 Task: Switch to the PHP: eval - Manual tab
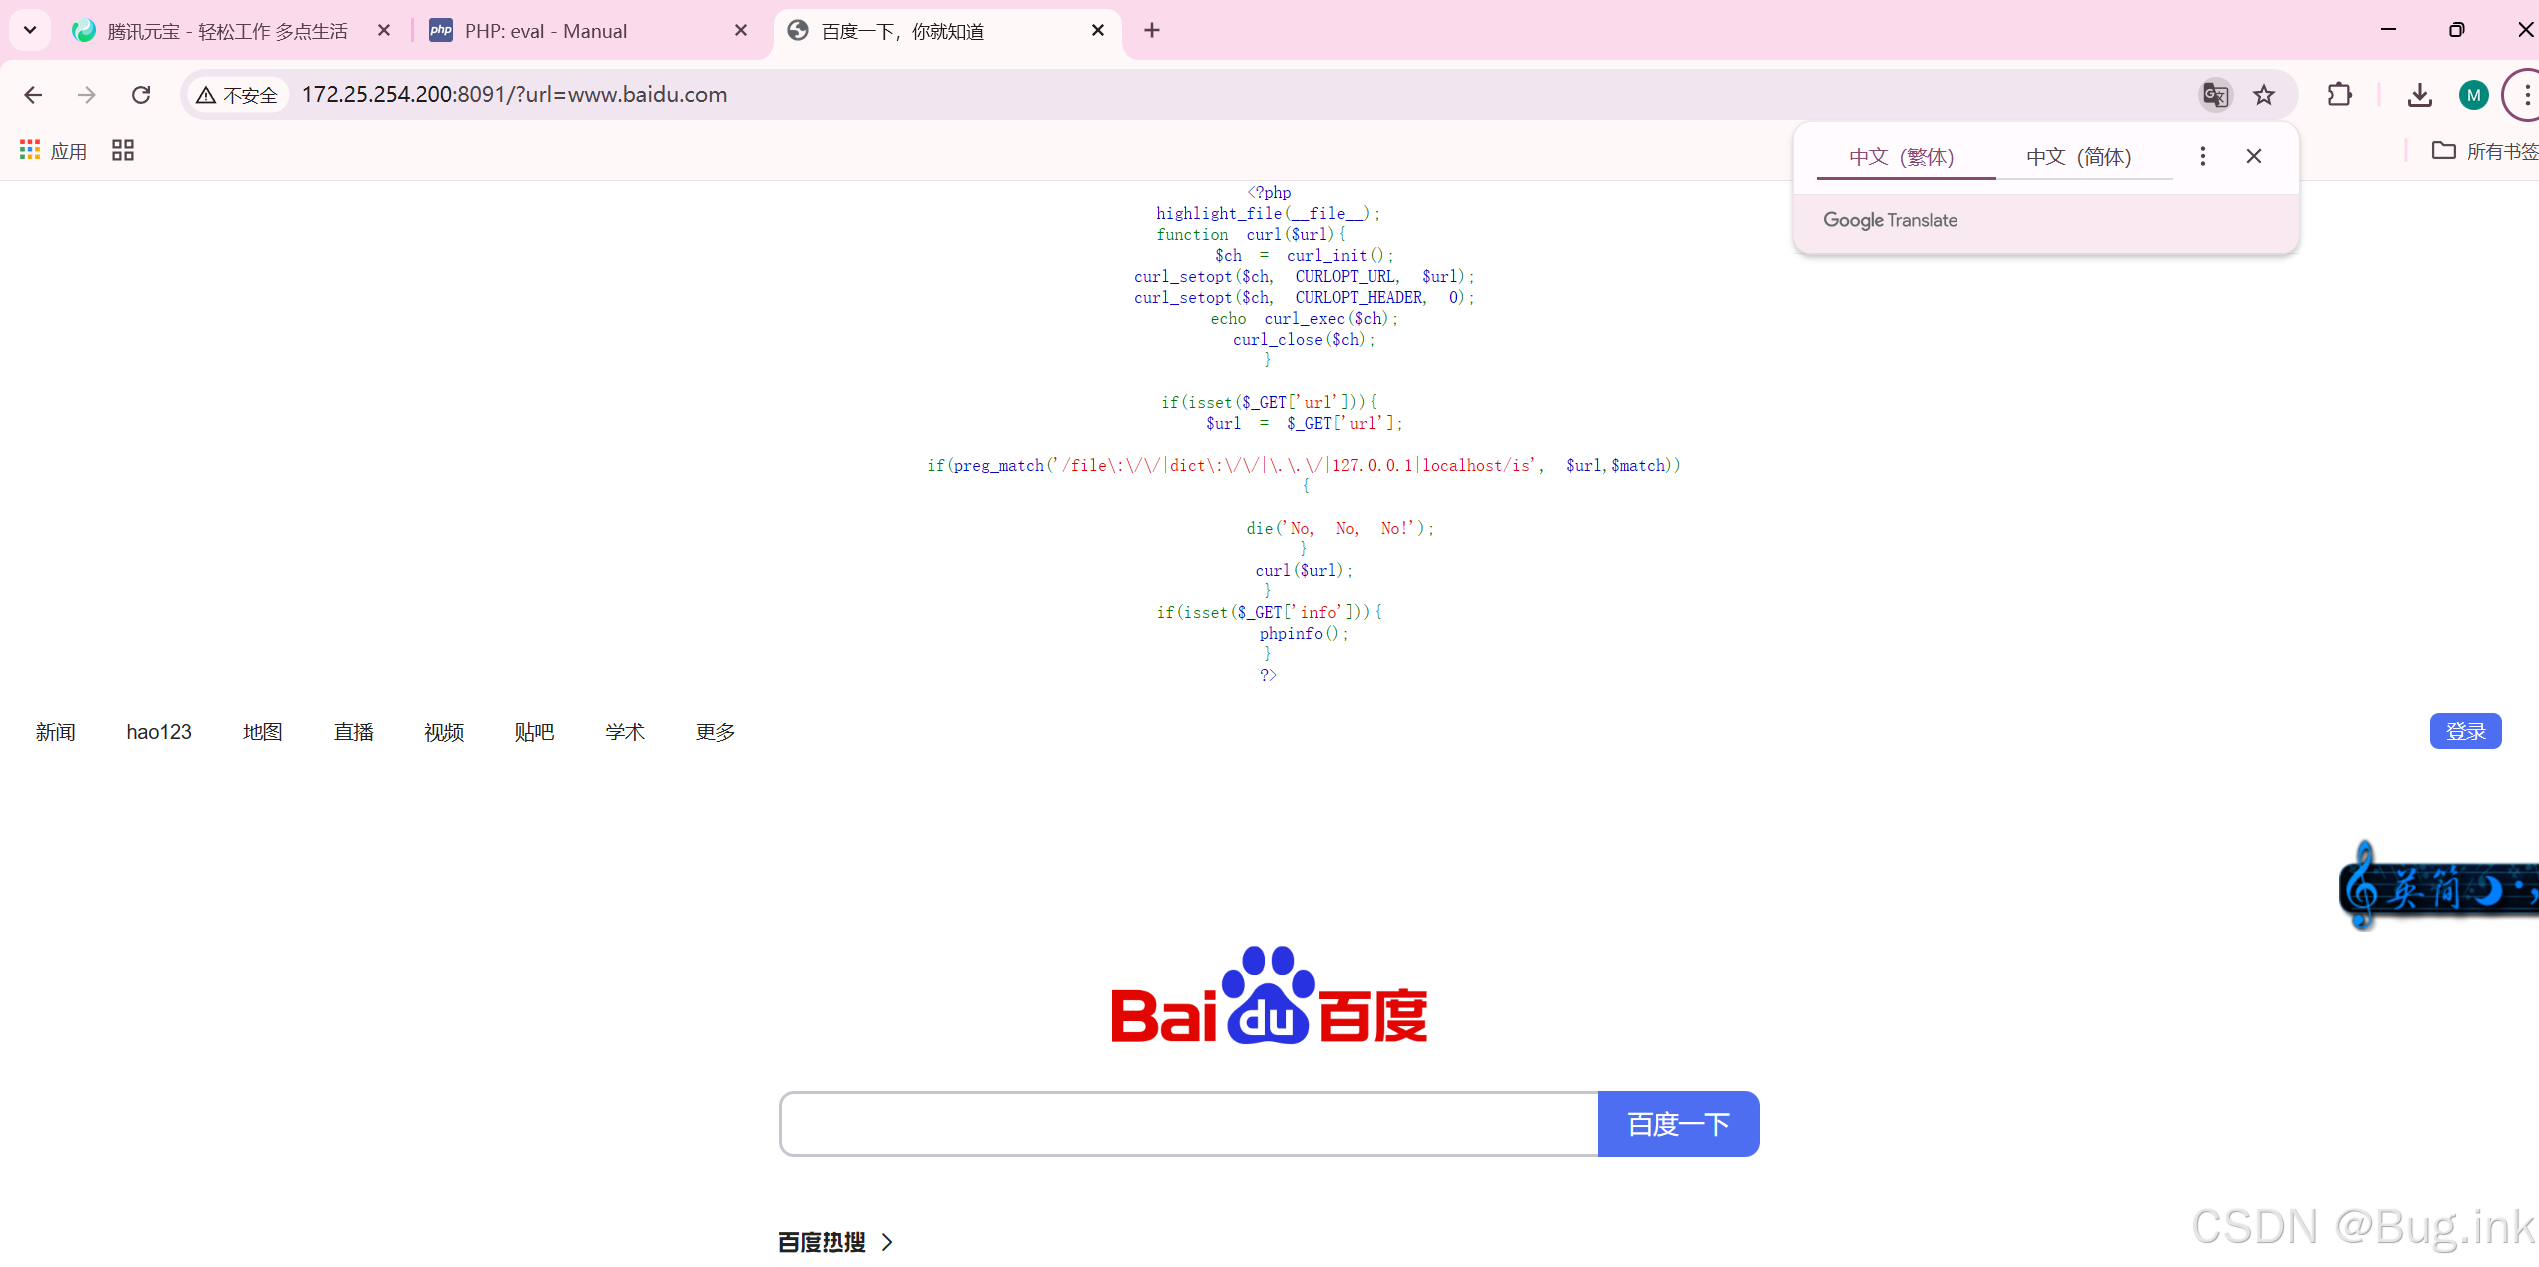tap(546, 31)
